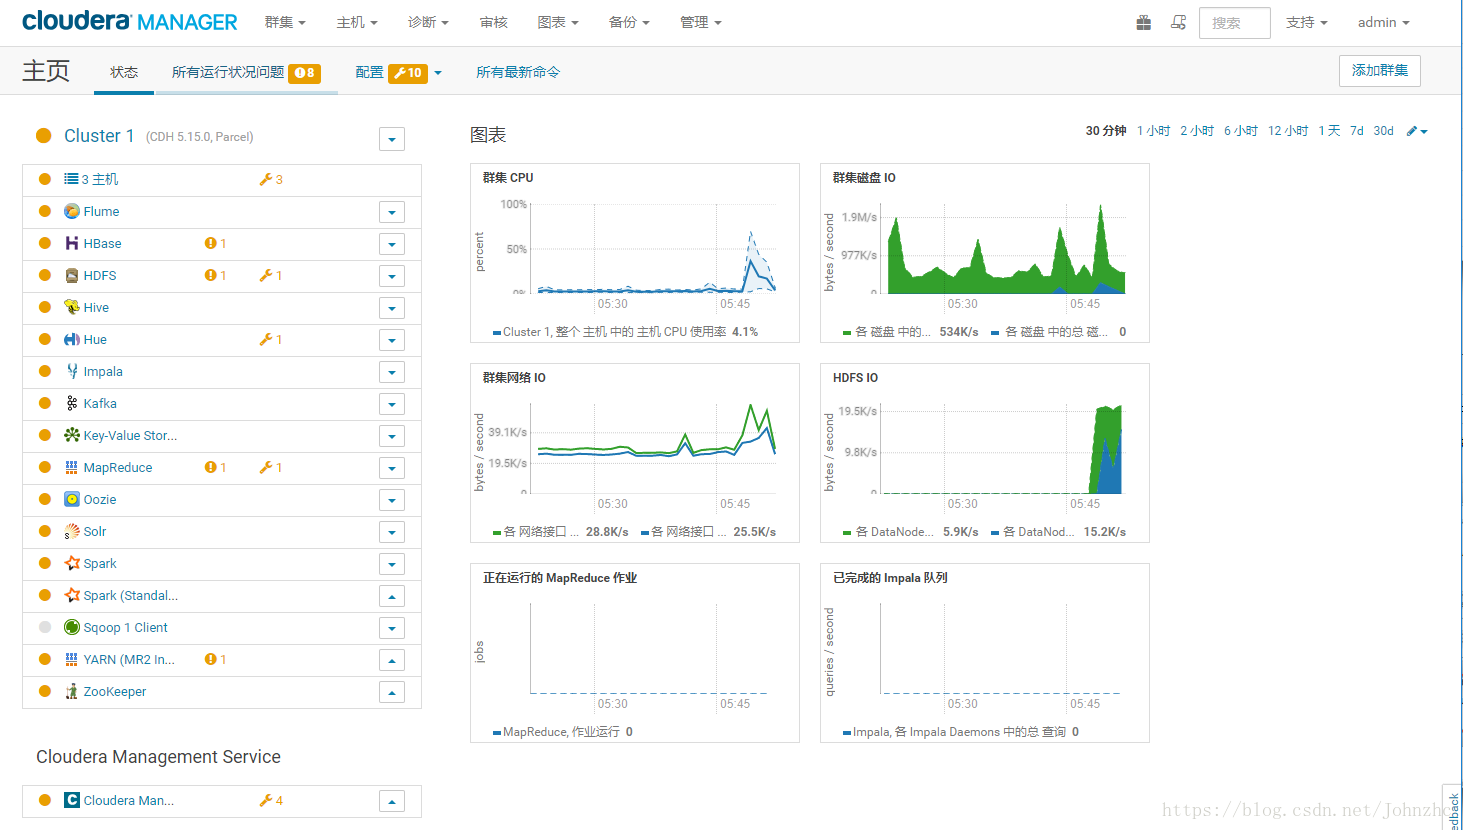The image size is (1463, 830).
Task: Open Oozie actions dropdown arrow
Action: 392,500
